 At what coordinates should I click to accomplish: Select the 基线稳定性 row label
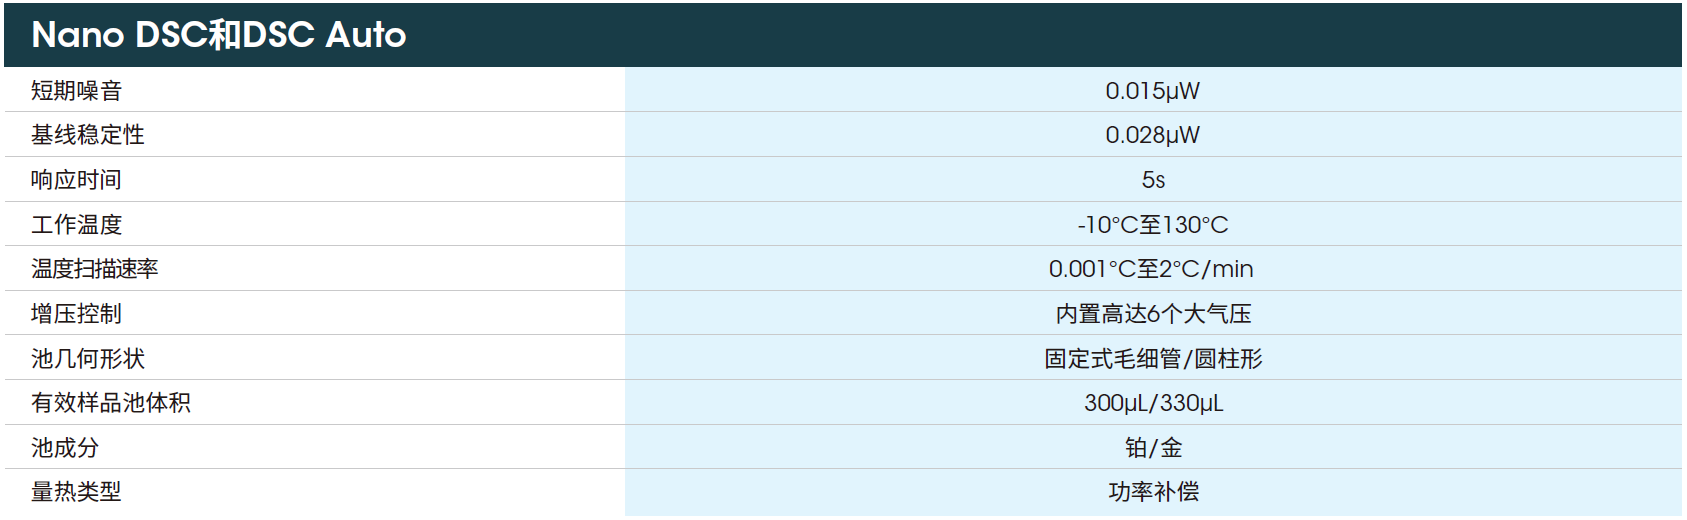[x=88, y=135]
